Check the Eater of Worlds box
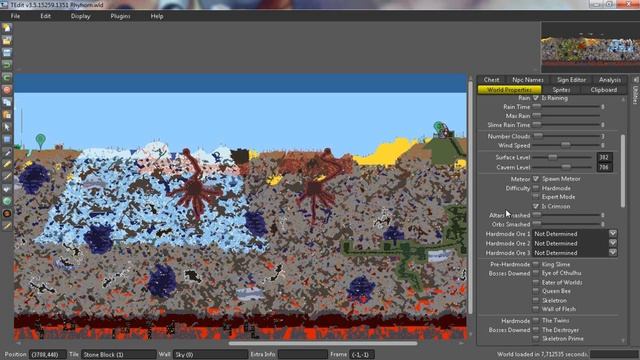 (536, 282)
